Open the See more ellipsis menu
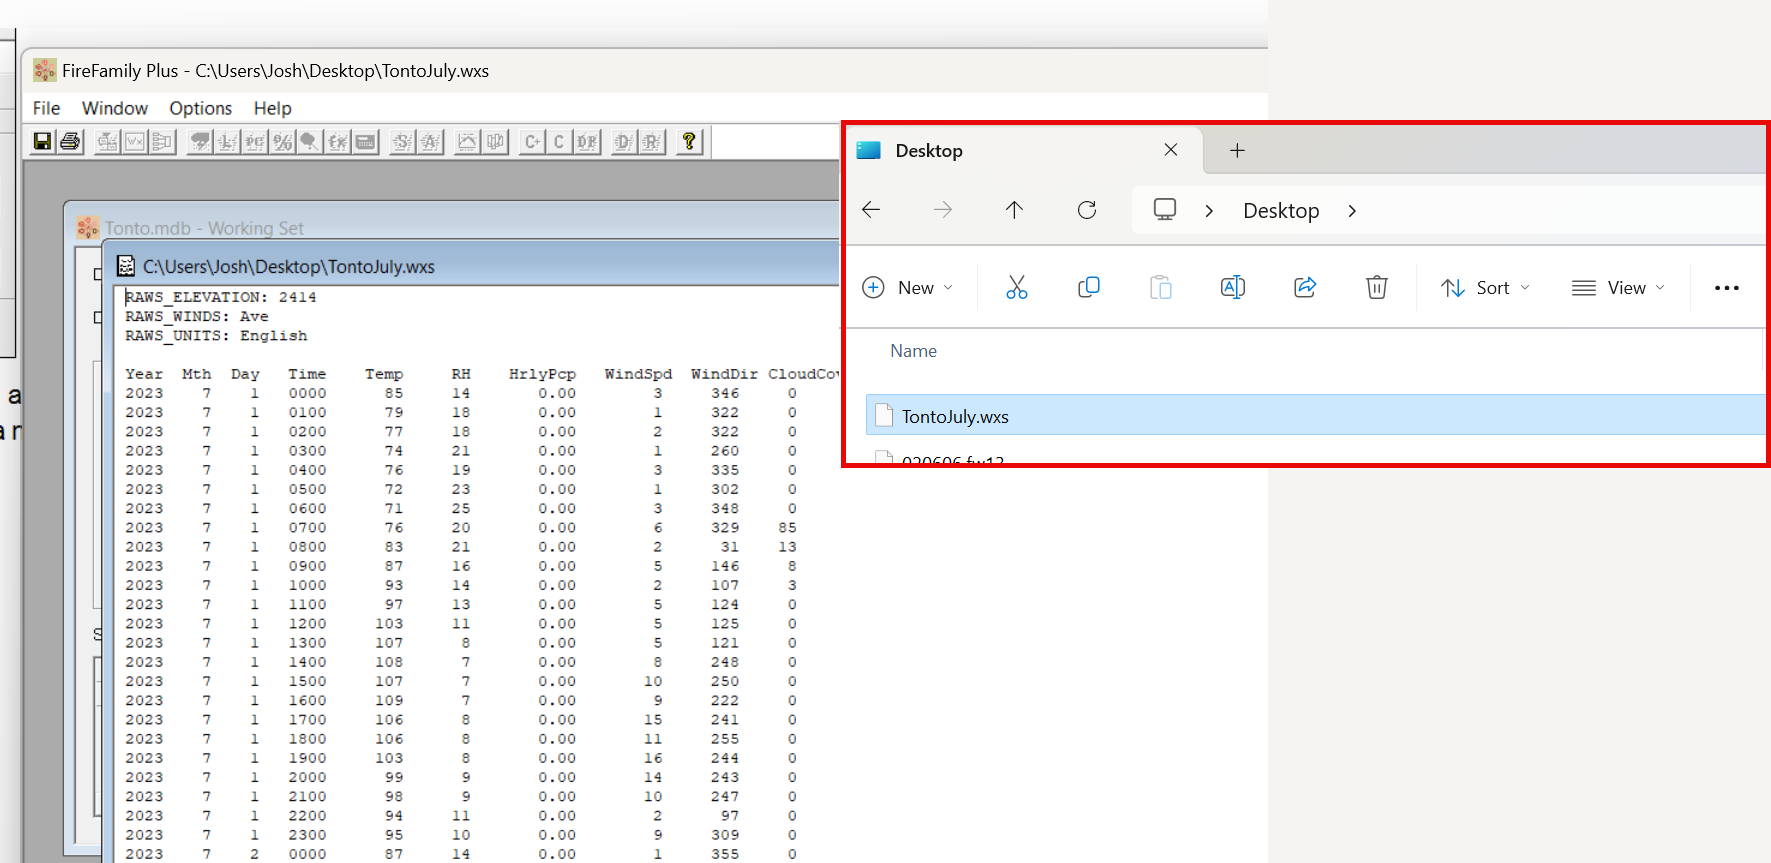 [1727, 288]
